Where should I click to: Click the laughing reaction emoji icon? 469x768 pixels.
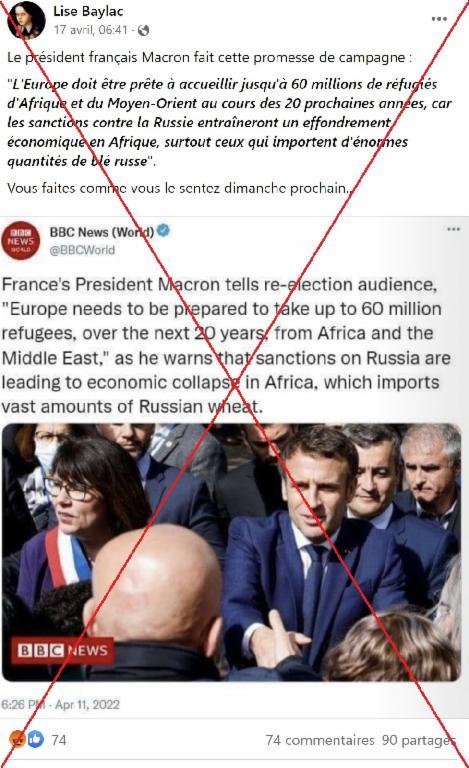click(x=18, y=739)
